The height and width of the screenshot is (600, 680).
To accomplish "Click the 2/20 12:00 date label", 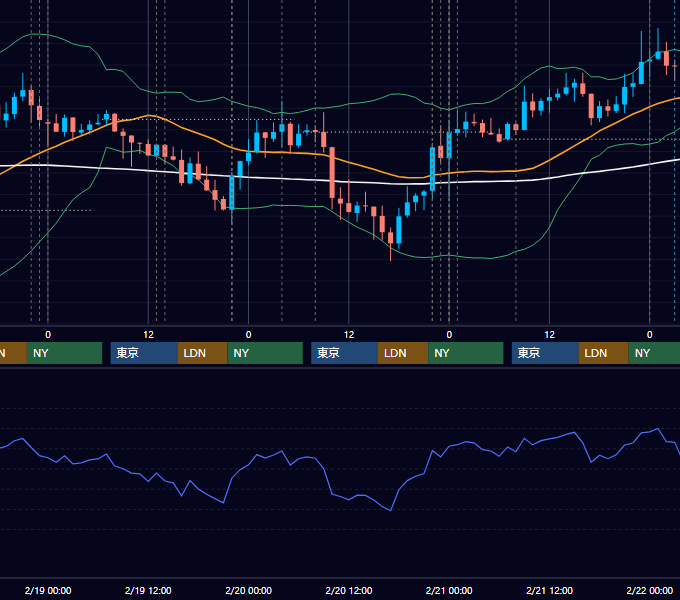I will [x=349, y=590].
